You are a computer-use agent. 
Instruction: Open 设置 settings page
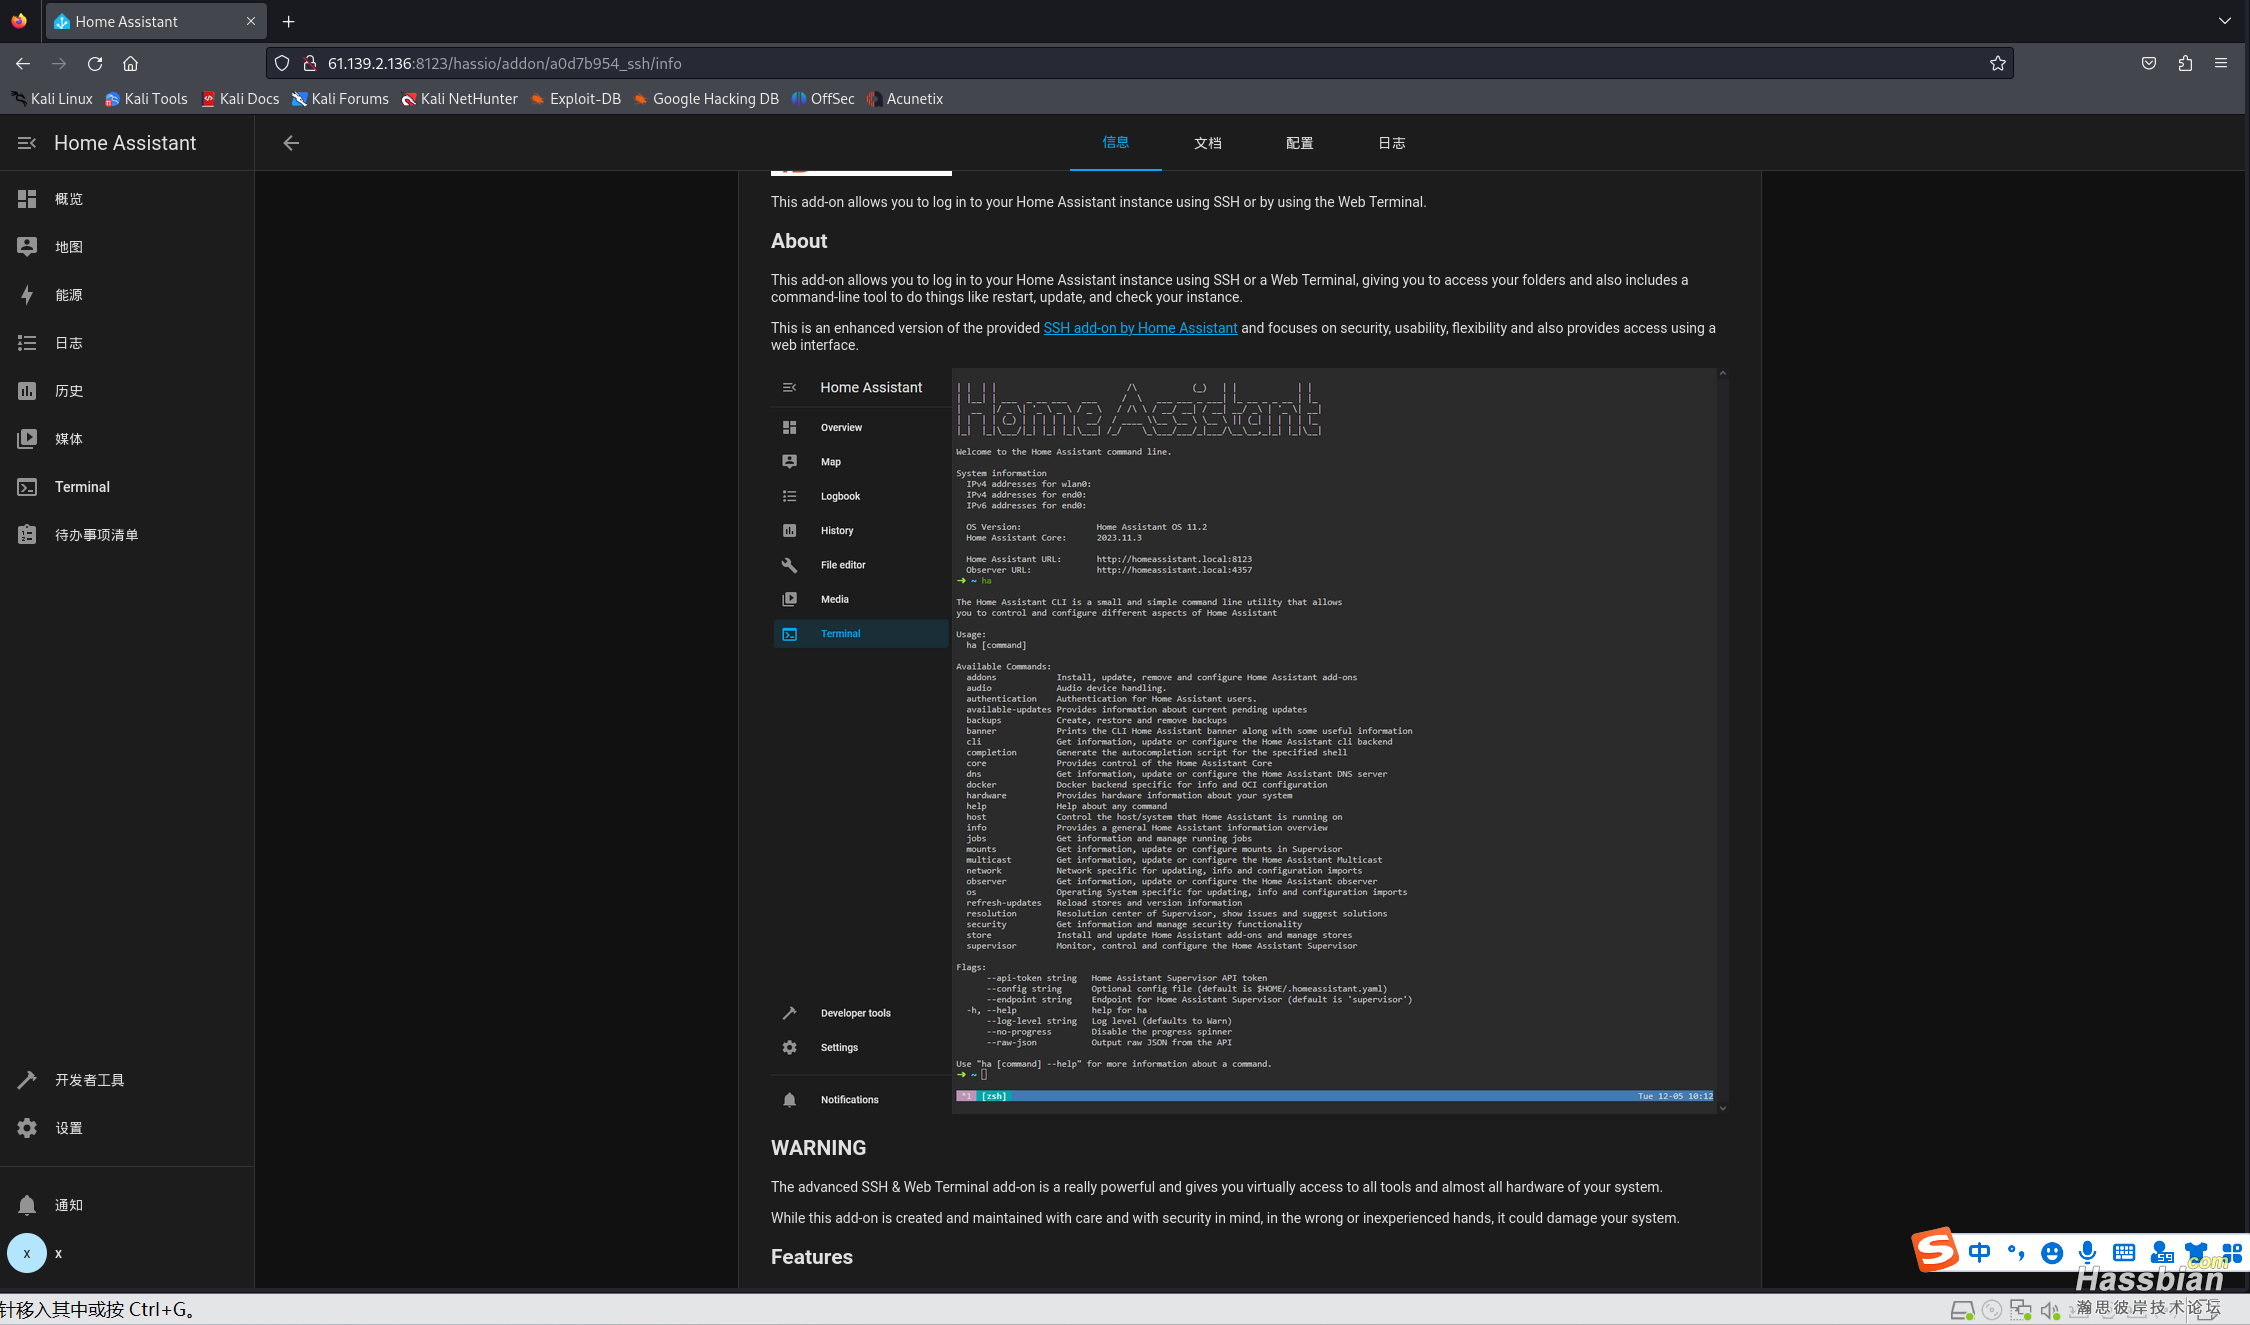(x=127, y=1128)
